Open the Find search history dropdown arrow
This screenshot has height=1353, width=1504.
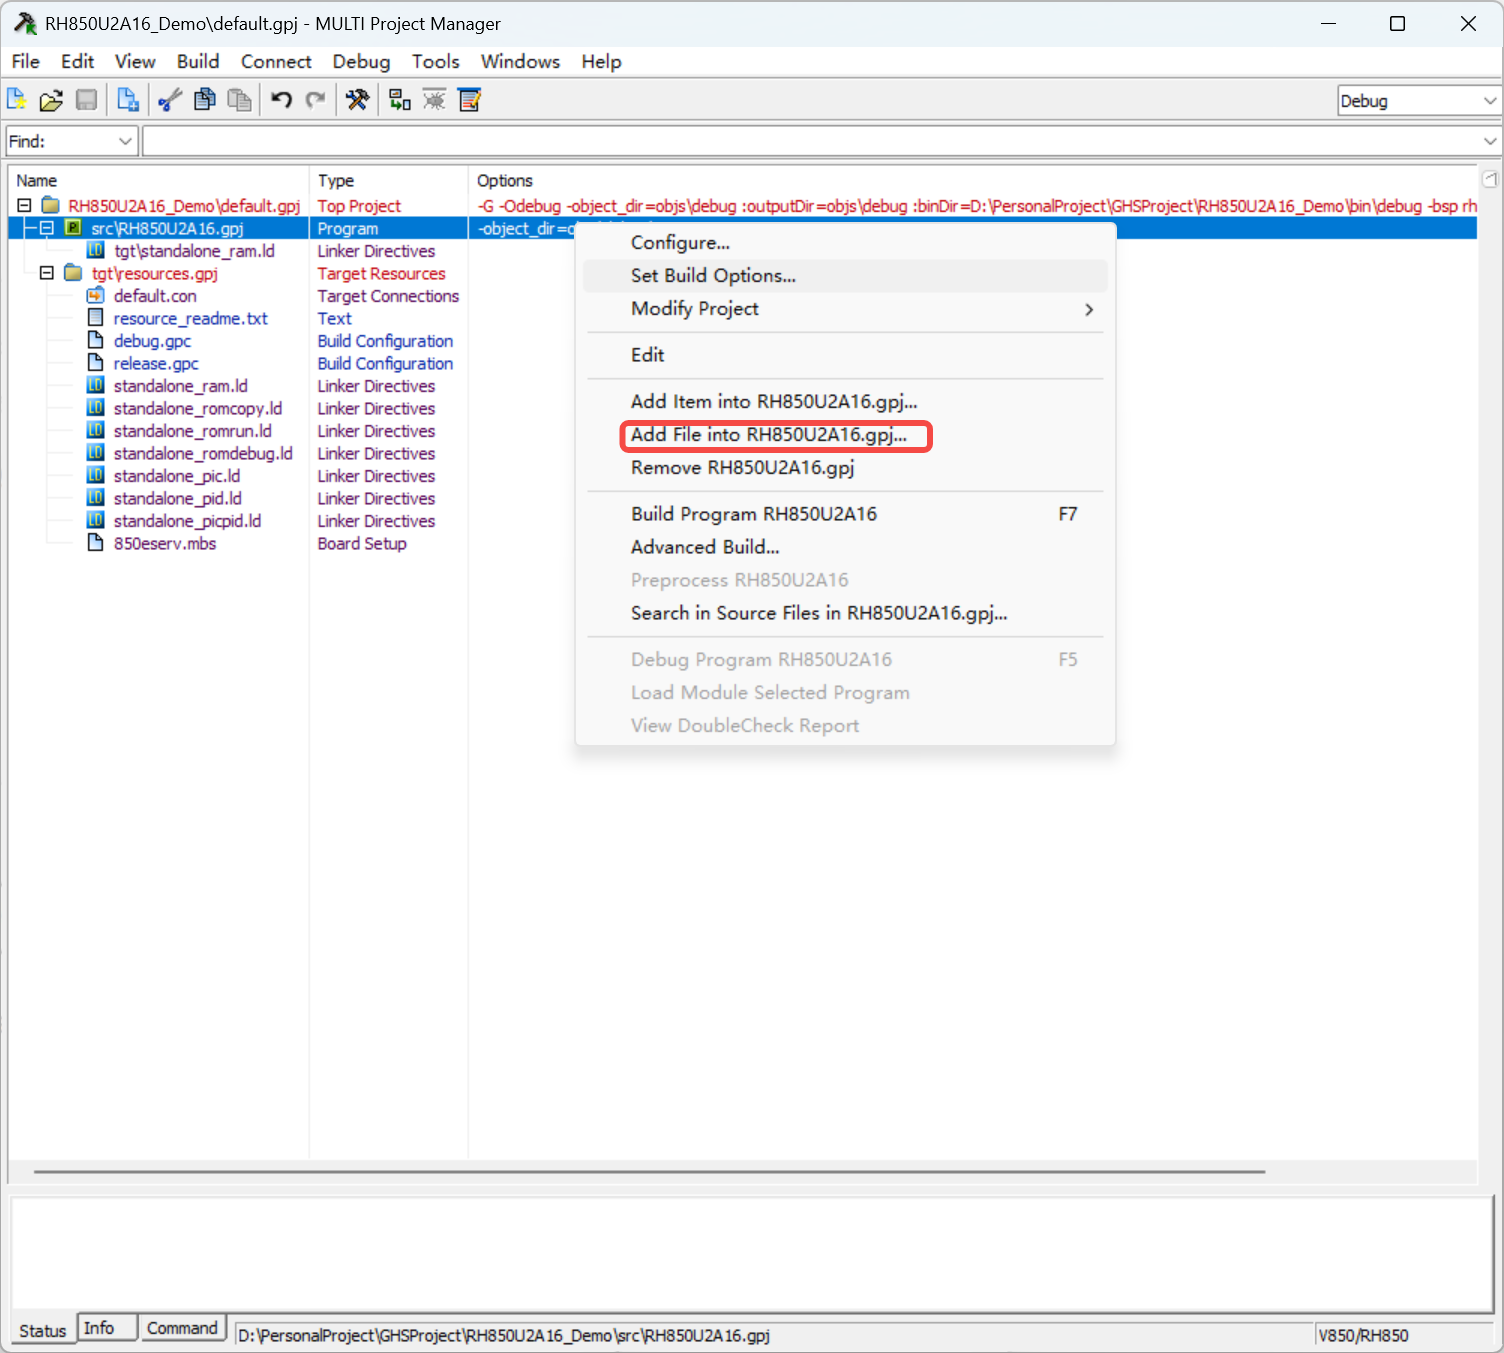pyautogui.click(x=1490, y=141)
